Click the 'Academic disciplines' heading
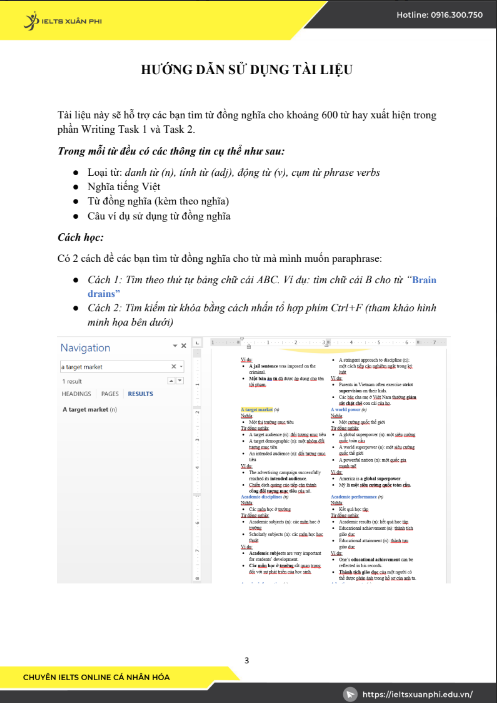 pyautogui.click(x=262, y=497)
